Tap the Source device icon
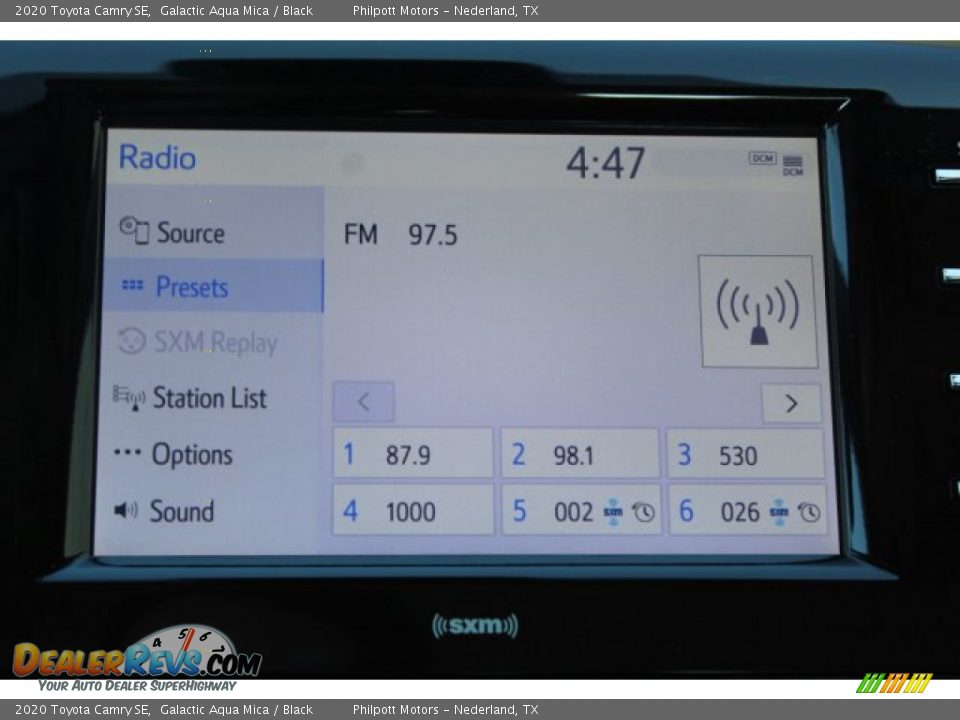960x720 pixels. 133,231
